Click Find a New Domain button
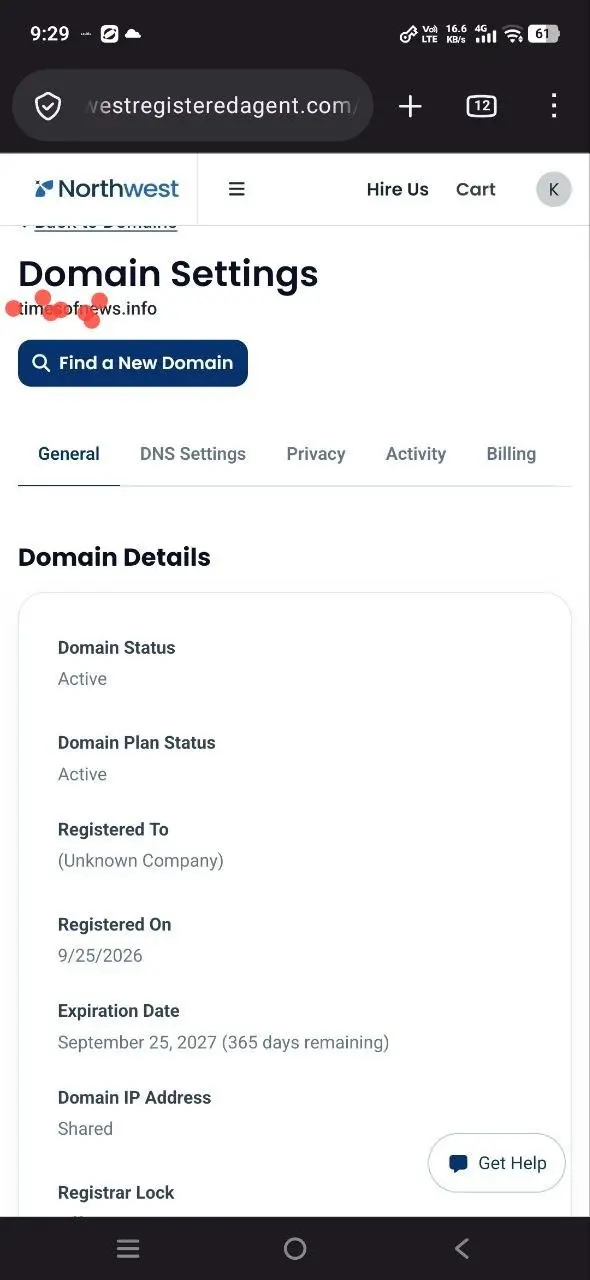The image size is (590, 1280). click(x=133, y=363)
